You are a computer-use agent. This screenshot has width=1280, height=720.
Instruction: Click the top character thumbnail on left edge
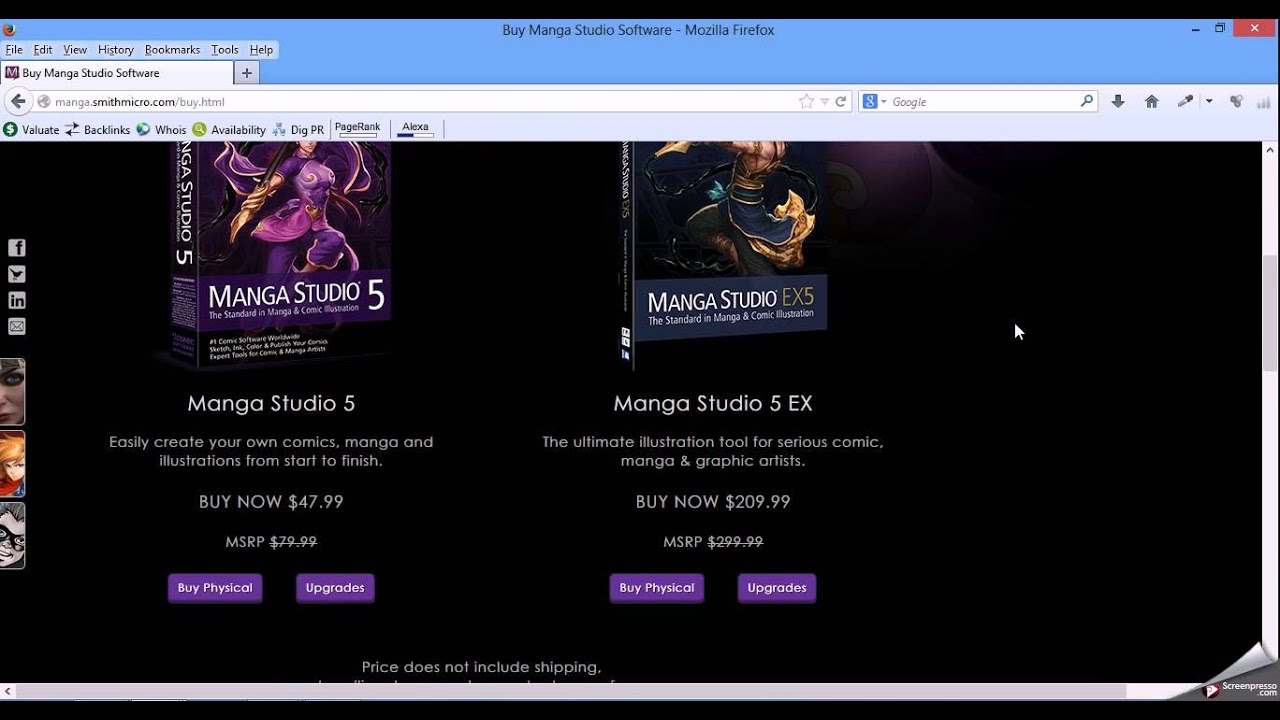tap(12, 392)
